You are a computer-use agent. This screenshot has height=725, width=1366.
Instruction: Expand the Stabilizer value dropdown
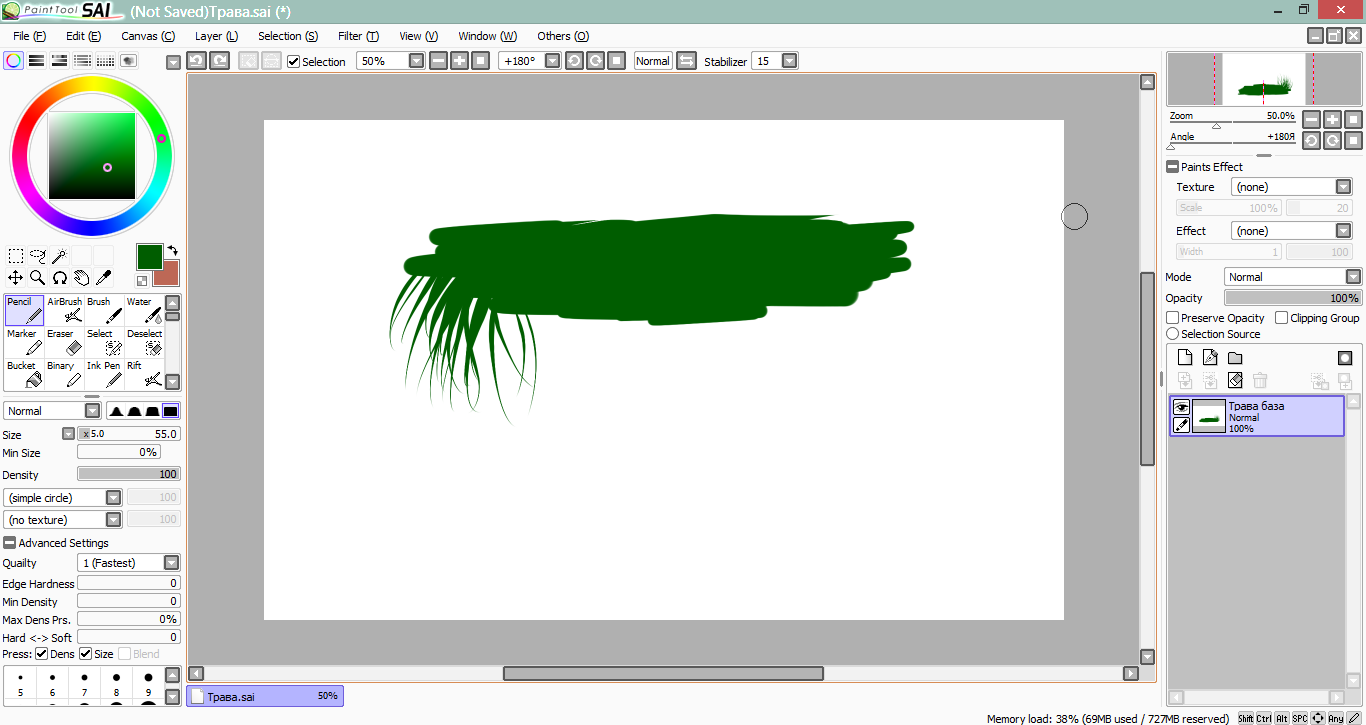pos(789,61)
